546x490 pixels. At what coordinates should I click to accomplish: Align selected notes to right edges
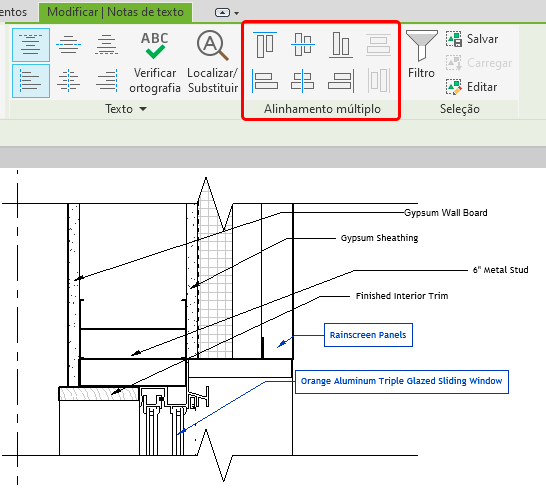tap(341, 81)
